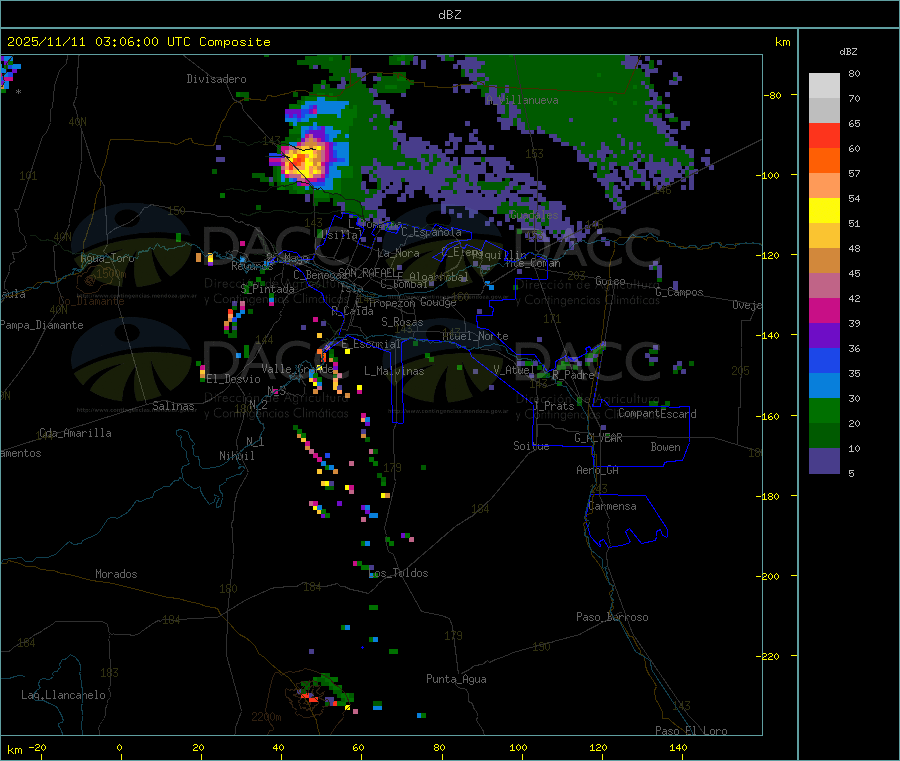Click the 'E_Escorial' location label
The image size is (900, 761).
pos(371,344)
